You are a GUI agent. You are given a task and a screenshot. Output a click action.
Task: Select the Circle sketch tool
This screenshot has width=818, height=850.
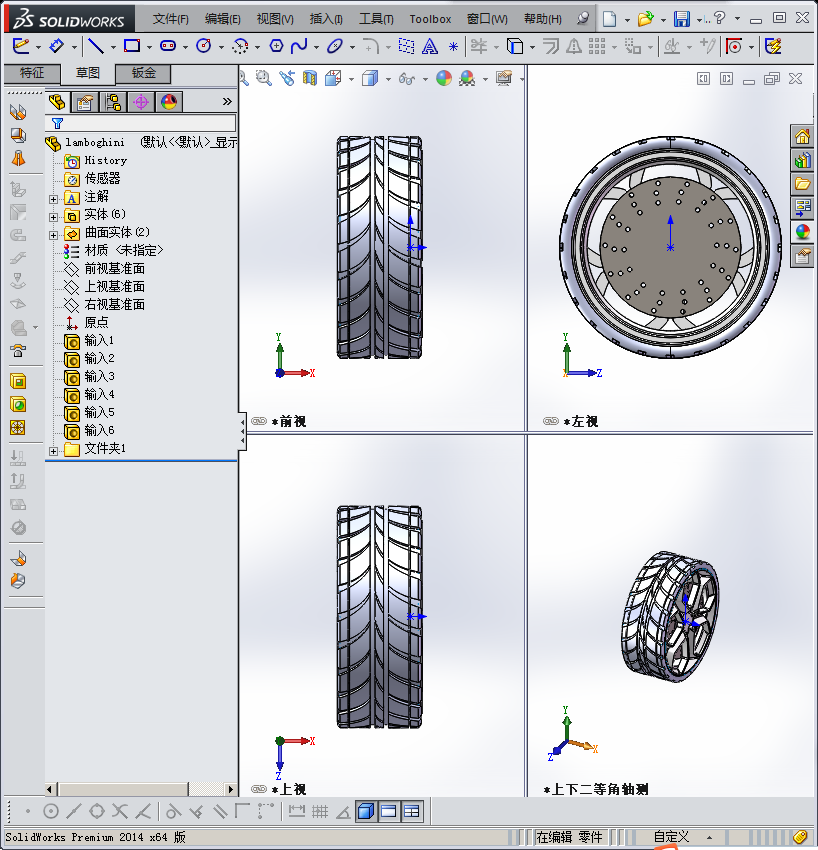pyautogui.click(x=204, y=46)
